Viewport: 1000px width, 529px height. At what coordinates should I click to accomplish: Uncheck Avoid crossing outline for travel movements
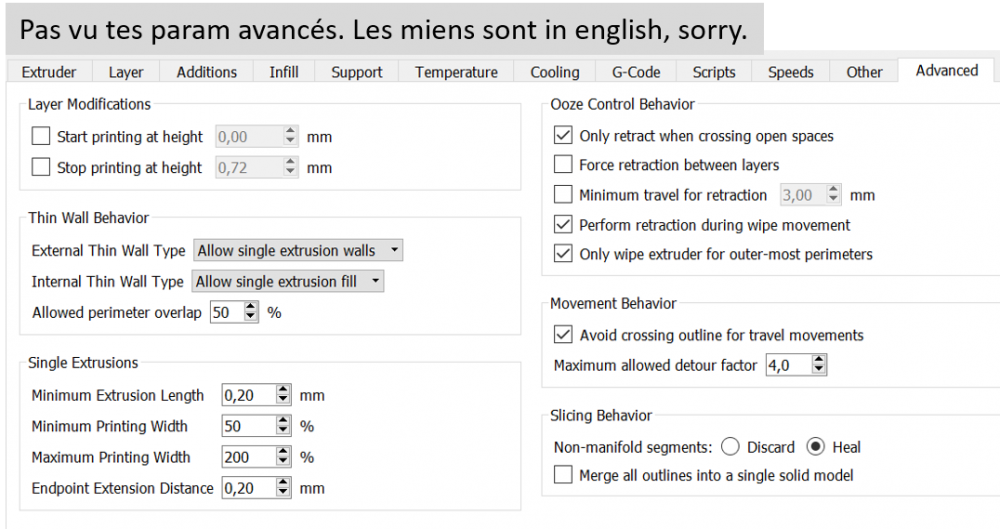coord(563,334)
